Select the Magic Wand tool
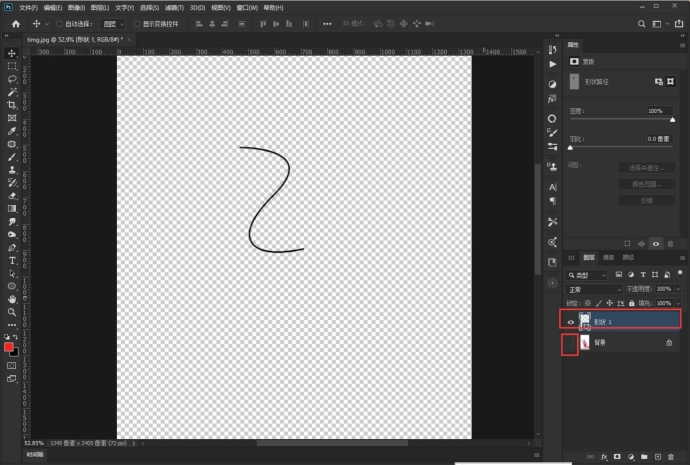Viewport: 690px width, 465px height. pos(12,92)
